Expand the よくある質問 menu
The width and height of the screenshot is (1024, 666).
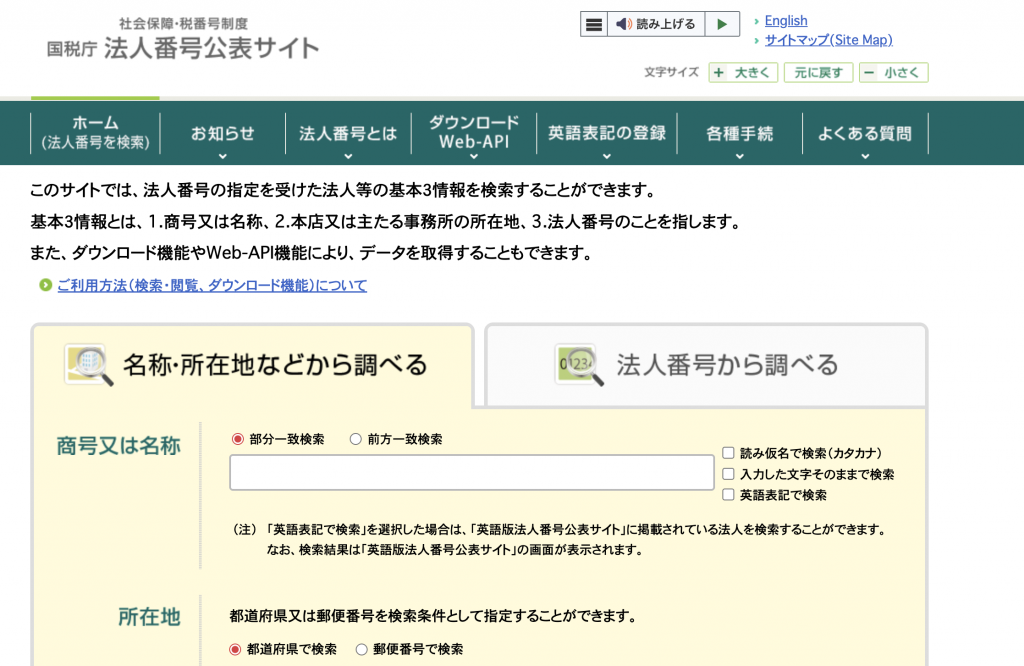click(x=864, y=134)
